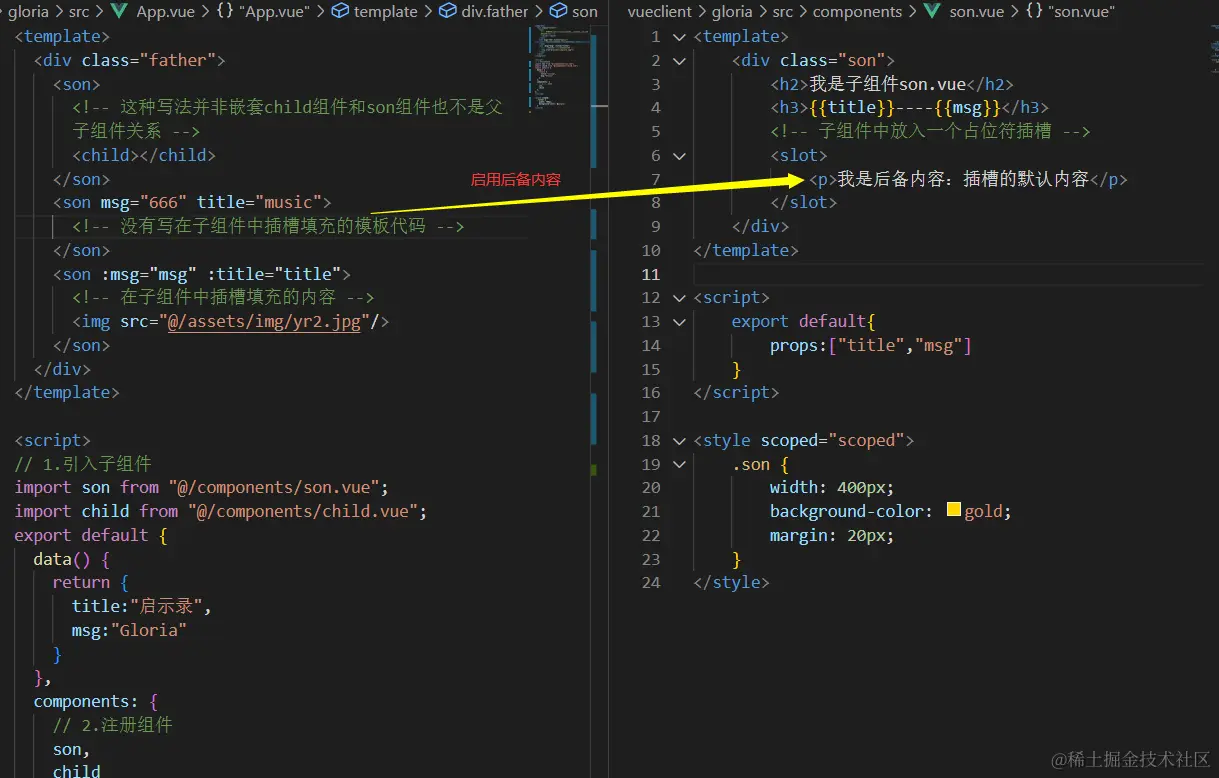Click the App.vue minimap preview

pyautogui.click(x=558, y=65)
